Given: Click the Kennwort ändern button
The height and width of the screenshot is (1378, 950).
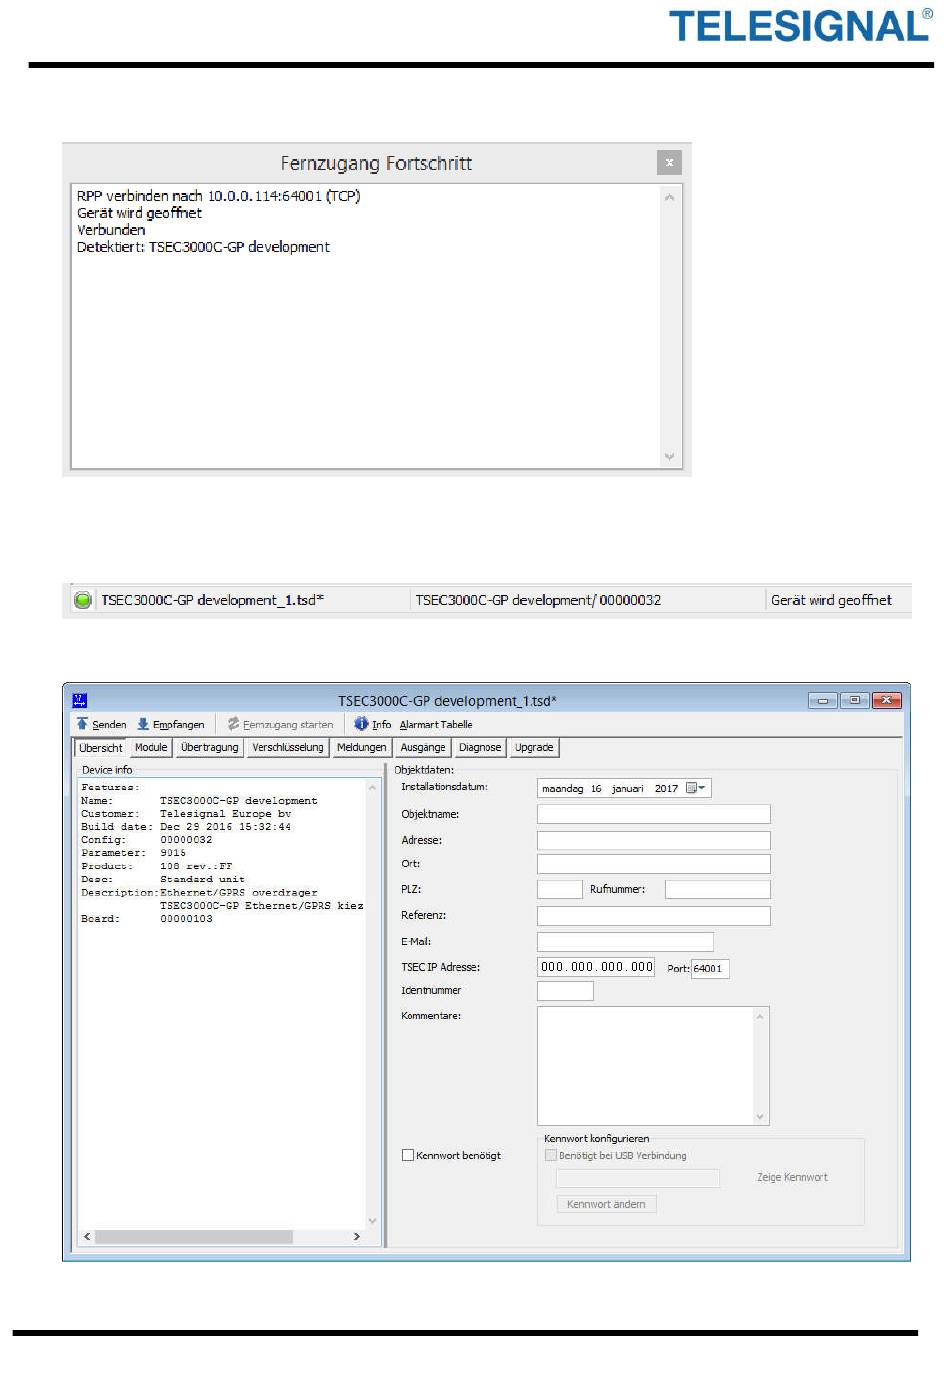Looking at the screenshot, I should point(606,1204).
